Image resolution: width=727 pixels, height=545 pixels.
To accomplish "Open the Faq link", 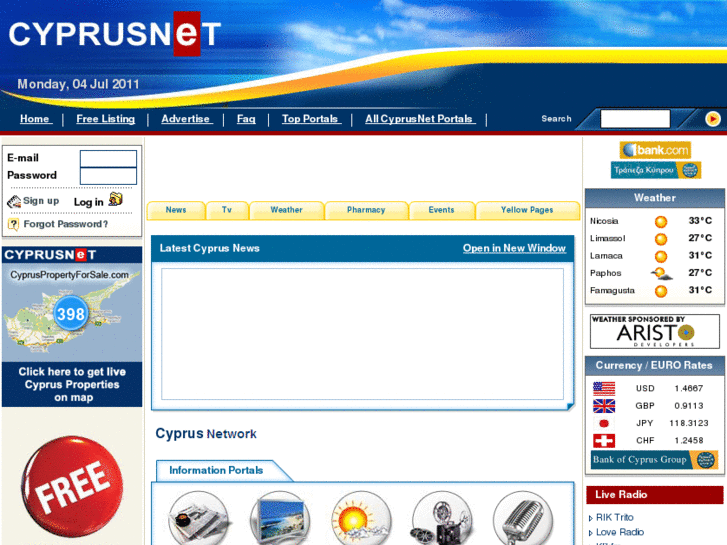I will [x=246, y=119].
